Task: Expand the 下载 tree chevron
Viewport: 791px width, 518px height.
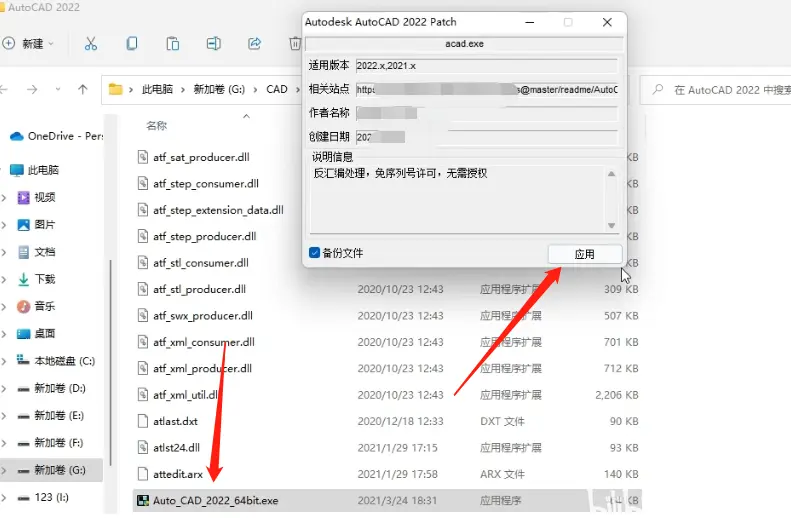Action: [4, 279]
